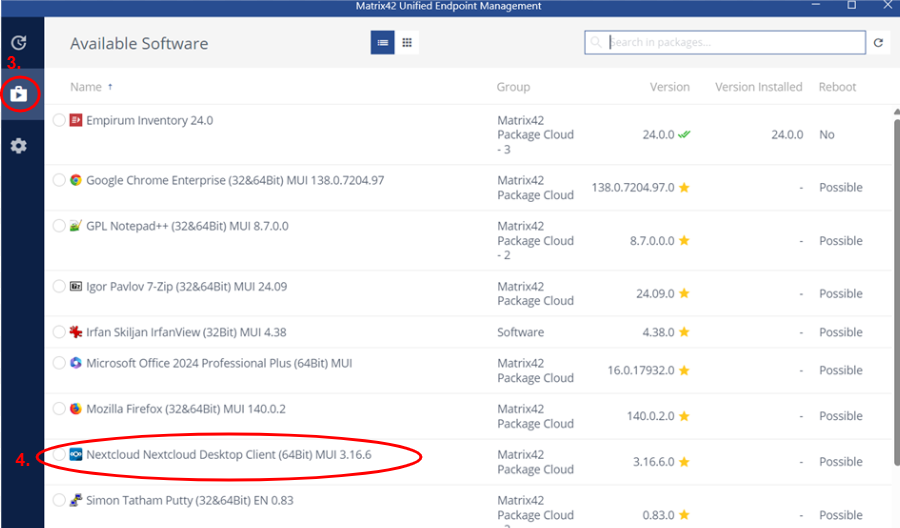Click the 7-Zip package icon
The image size is (900, 528).
76,286
